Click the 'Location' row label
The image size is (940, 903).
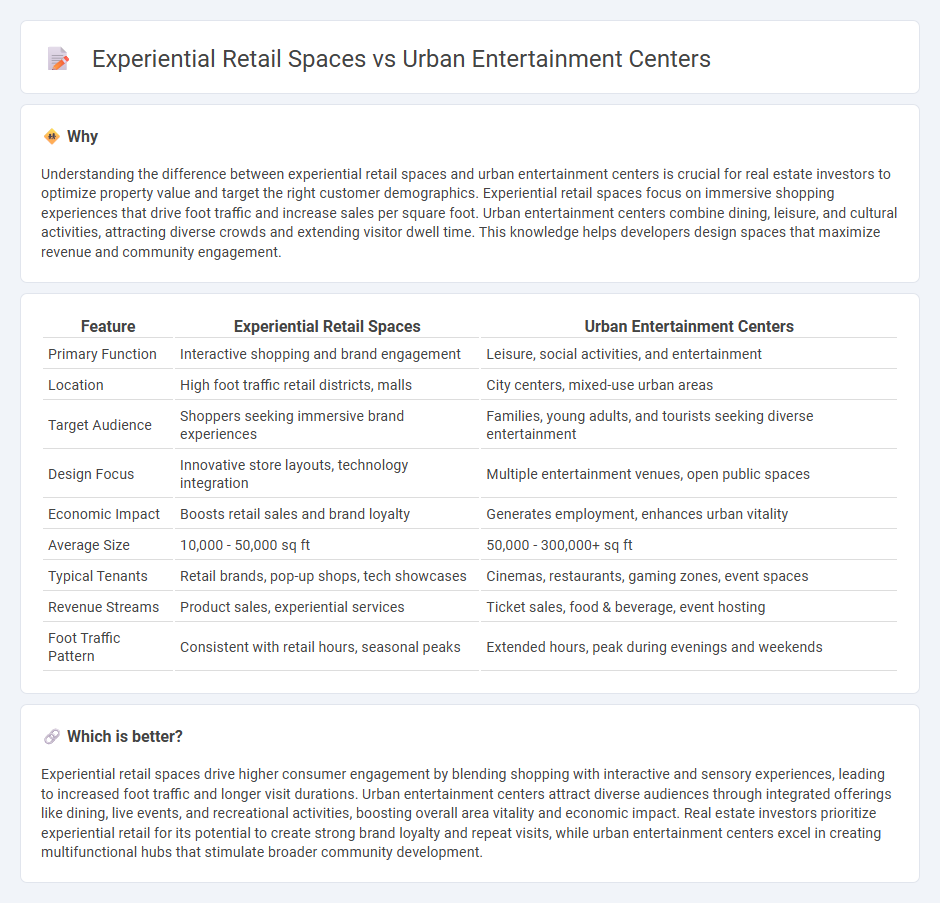point(76,385)
